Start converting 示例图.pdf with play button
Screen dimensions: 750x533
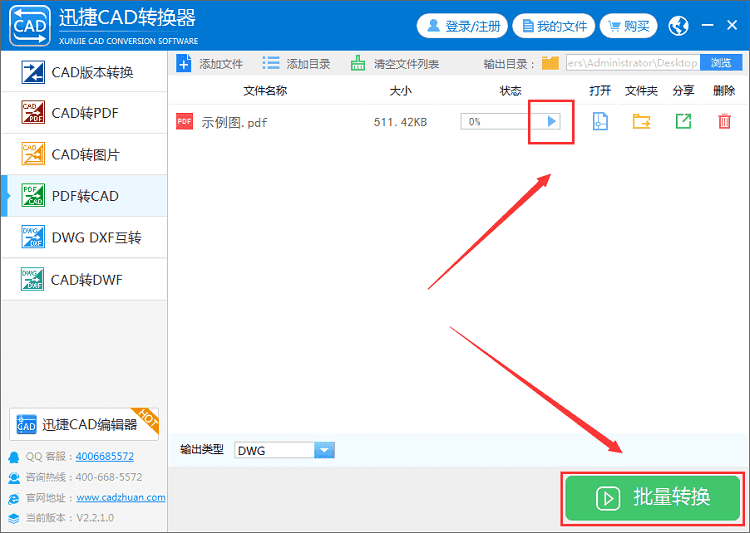pyautogui.click(x=551, y=121)
